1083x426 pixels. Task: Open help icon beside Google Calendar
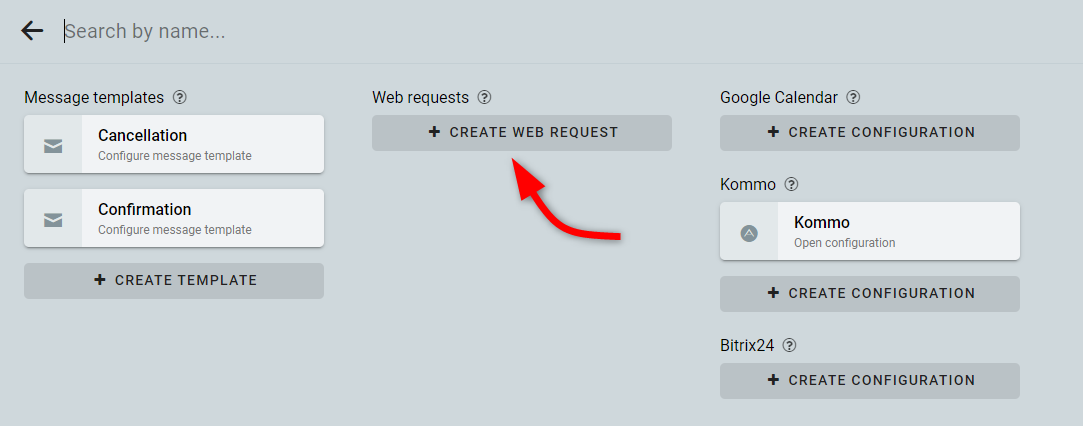pos(854,97)
